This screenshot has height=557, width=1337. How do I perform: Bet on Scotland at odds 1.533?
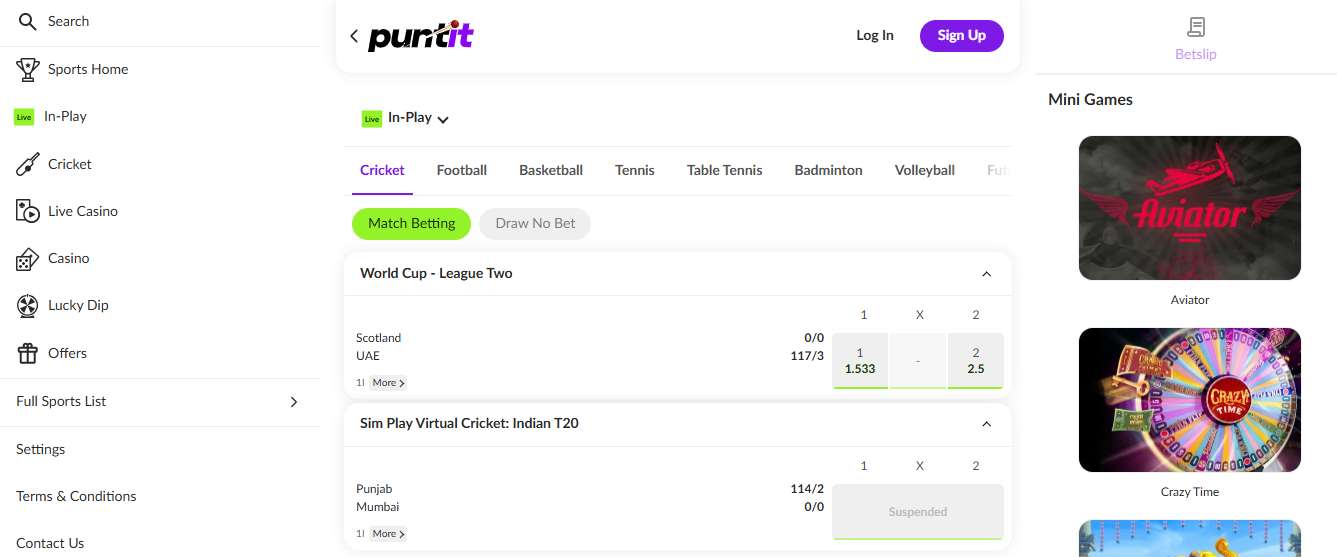tap(860, 360)
